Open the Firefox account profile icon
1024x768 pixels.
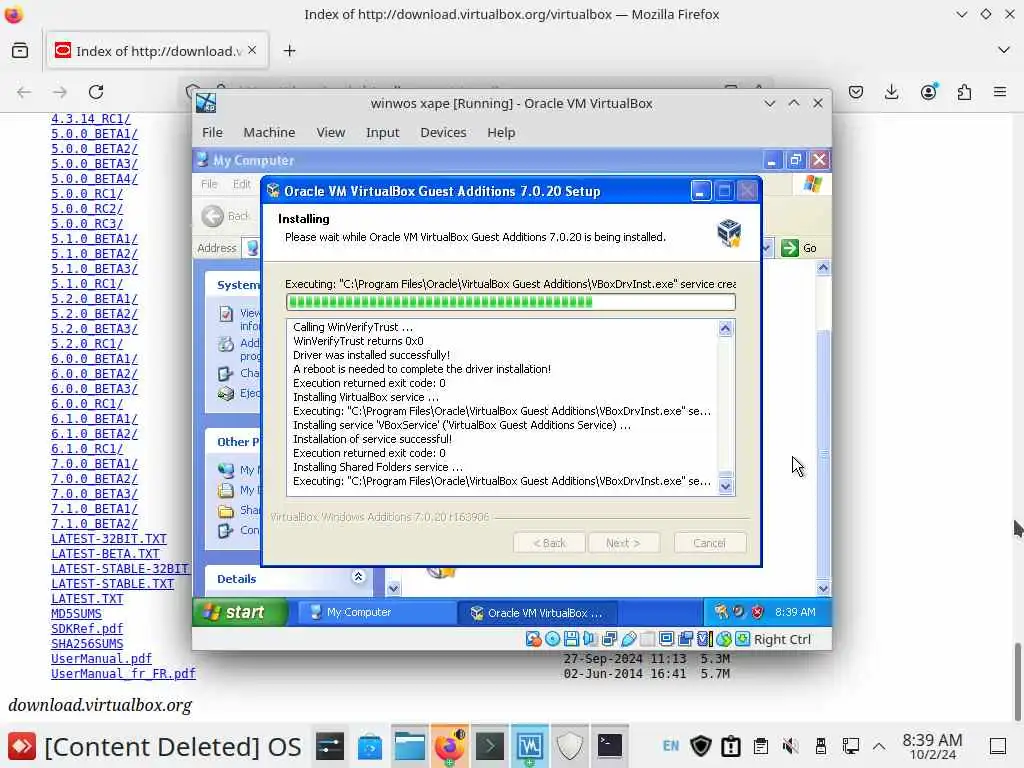point(928,92)
